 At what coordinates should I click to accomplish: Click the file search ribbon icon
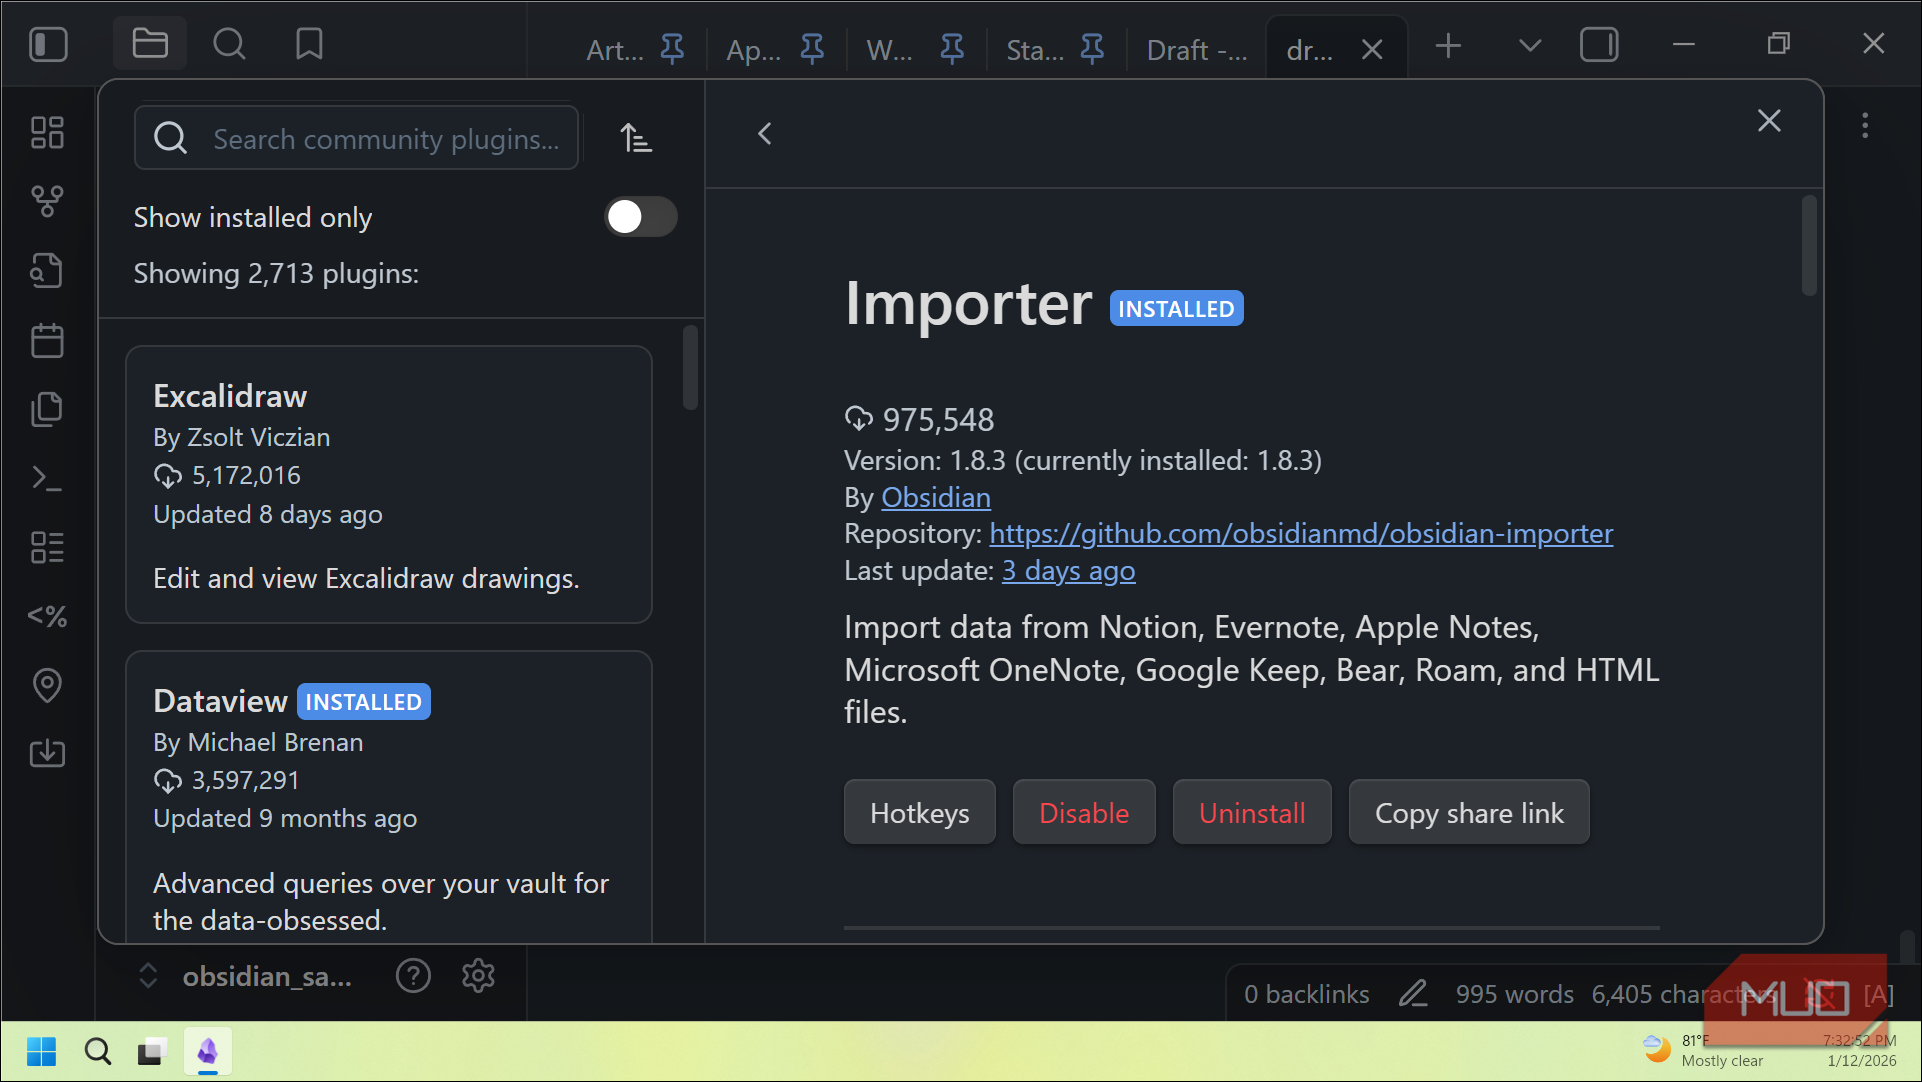47,271
